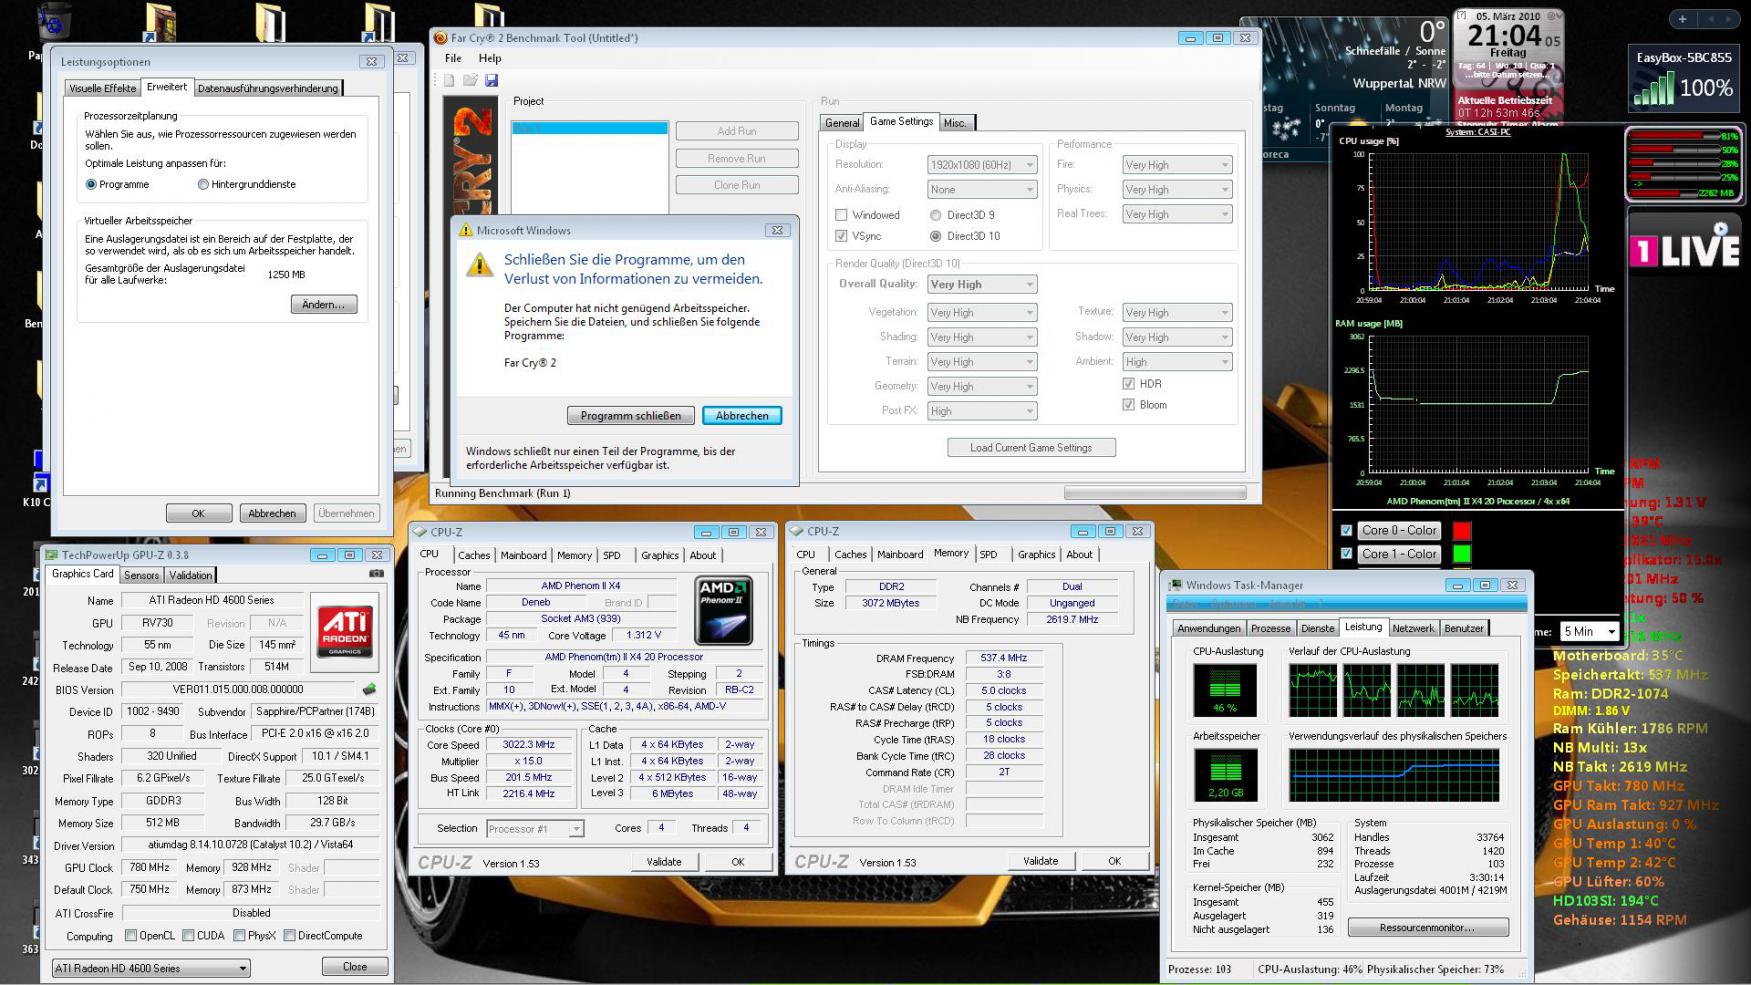Click the yellow warning triangle in Microsoft Windows dialog
Screen dimensions: 1751x985
pos(480,265)
